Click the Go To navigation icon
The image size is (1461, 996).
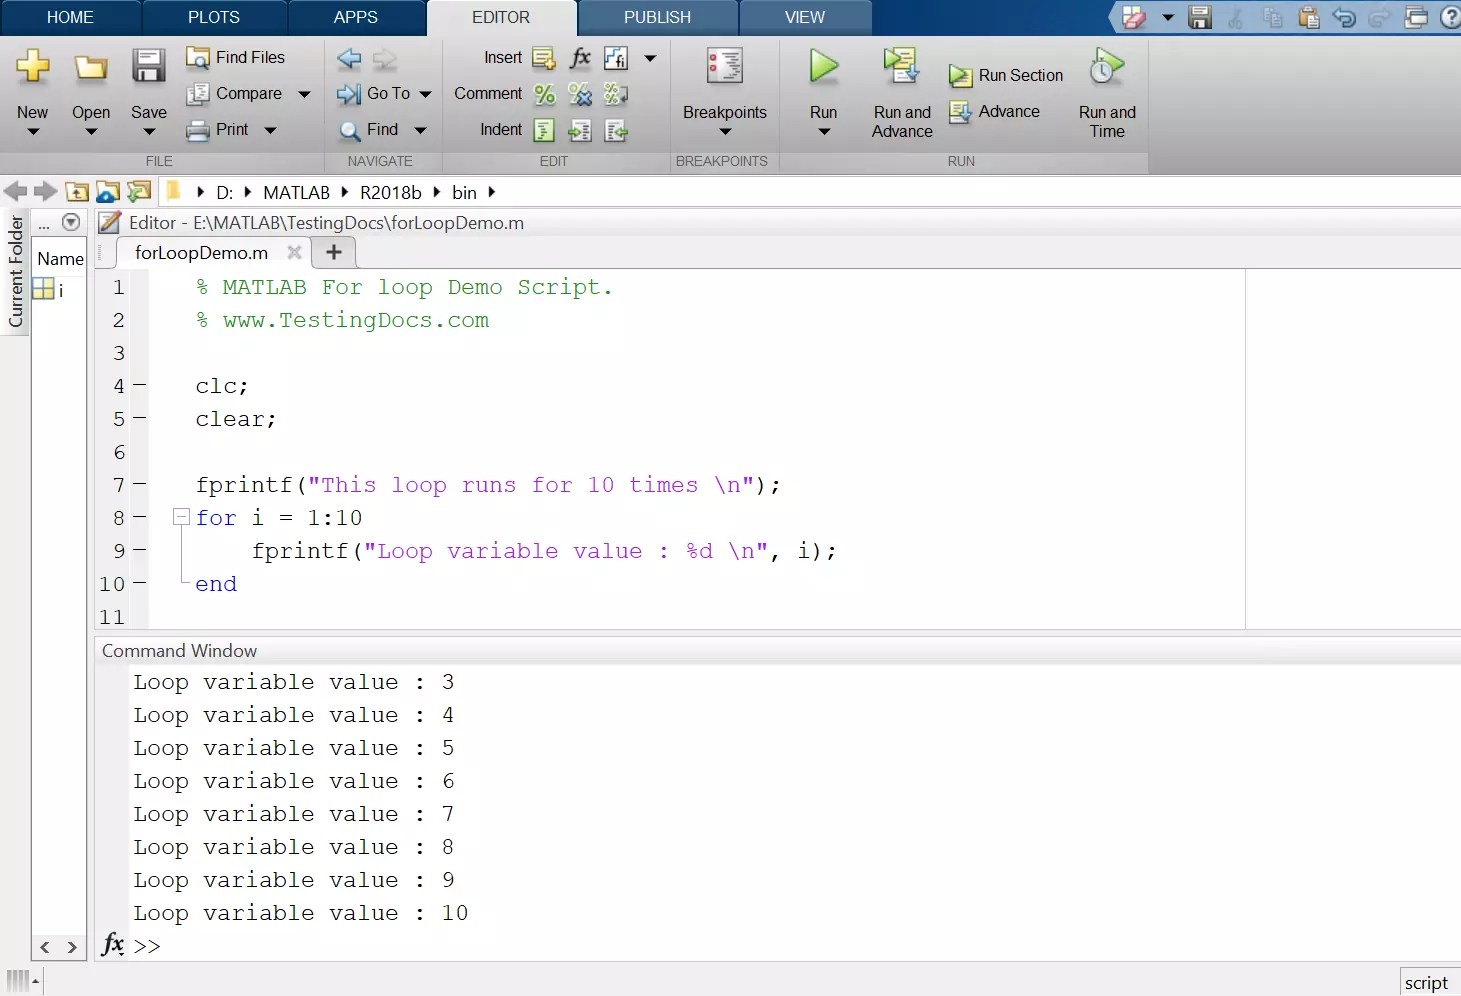point(349,94)
